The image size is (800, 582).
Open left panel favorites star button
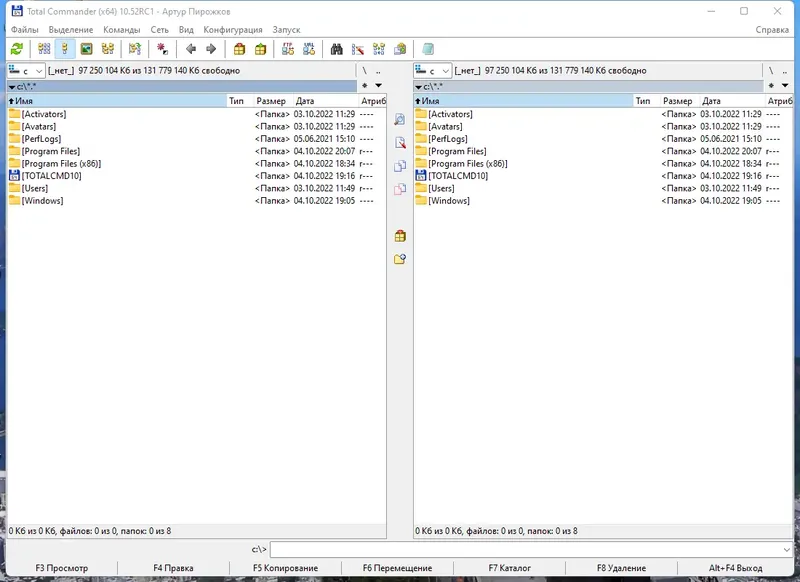(x=365, y=86)
